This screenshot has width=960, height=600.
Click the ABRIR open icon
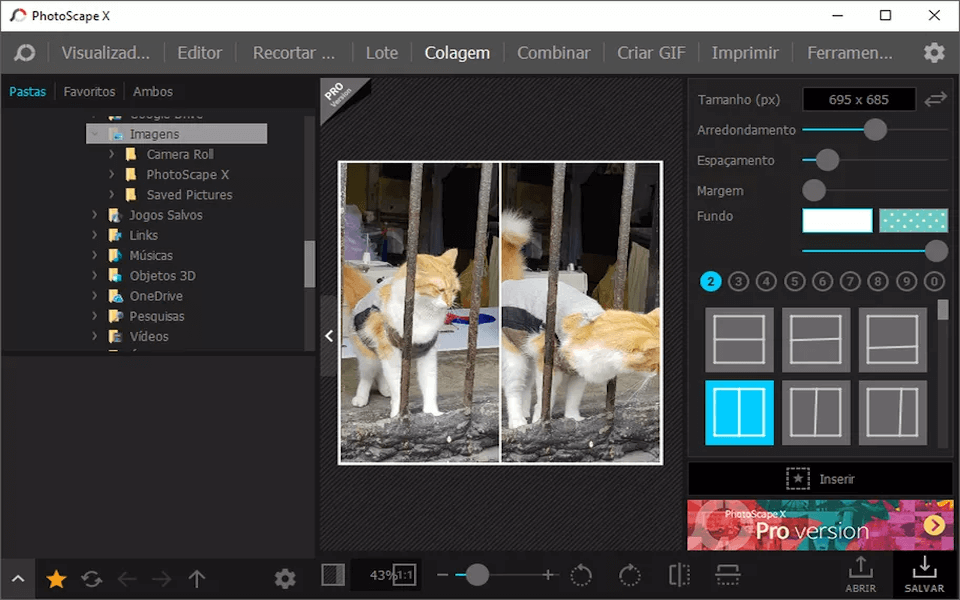pos(860,574)
